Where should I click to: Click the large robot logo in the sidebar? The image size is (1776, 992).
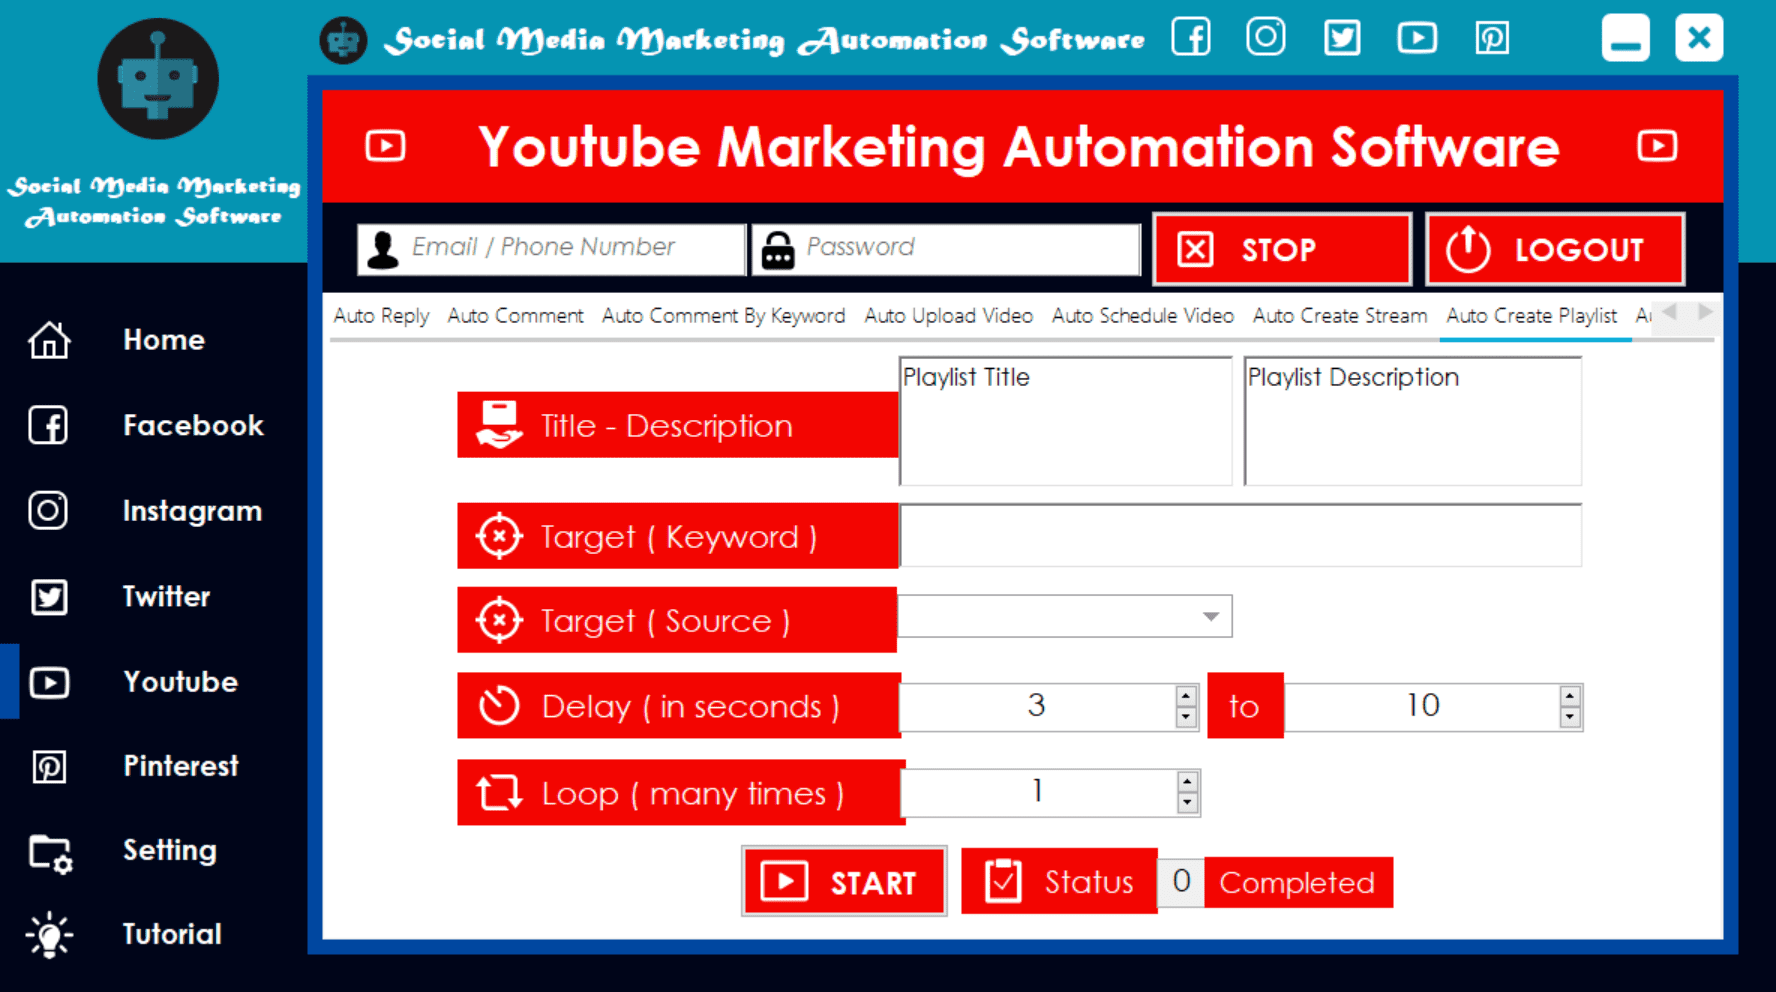158,79
